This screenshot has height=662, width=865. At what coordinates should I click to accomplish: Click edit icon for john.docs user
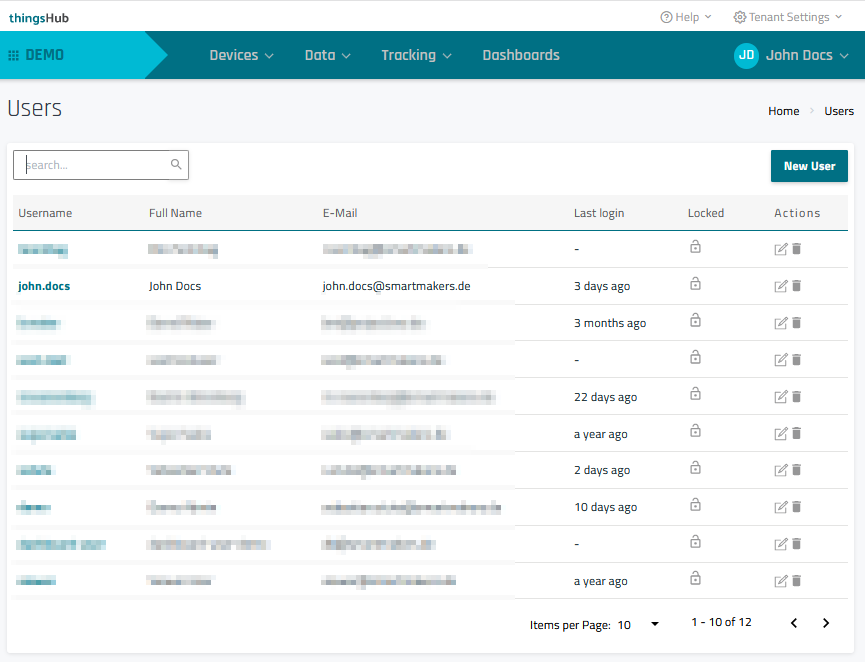point(781,286)
